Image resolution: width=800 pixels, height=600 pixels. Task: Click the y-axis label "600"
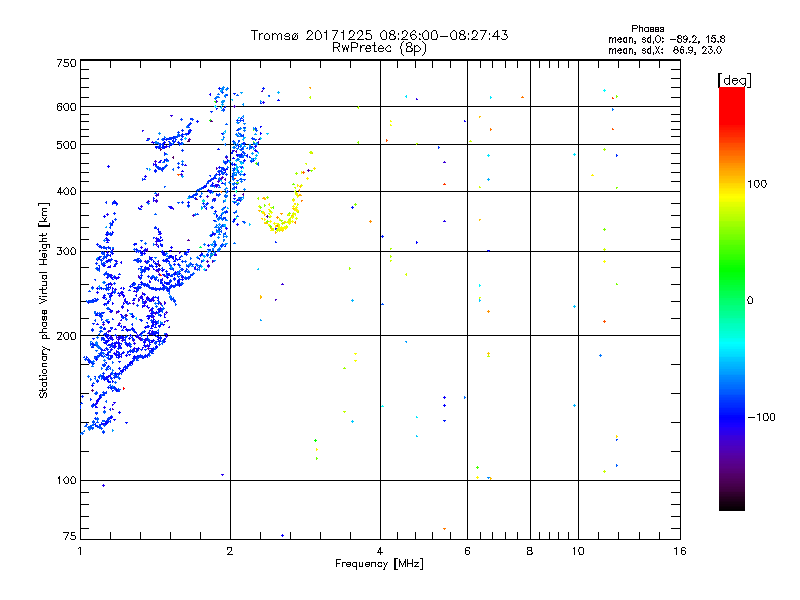pos(66,107)
